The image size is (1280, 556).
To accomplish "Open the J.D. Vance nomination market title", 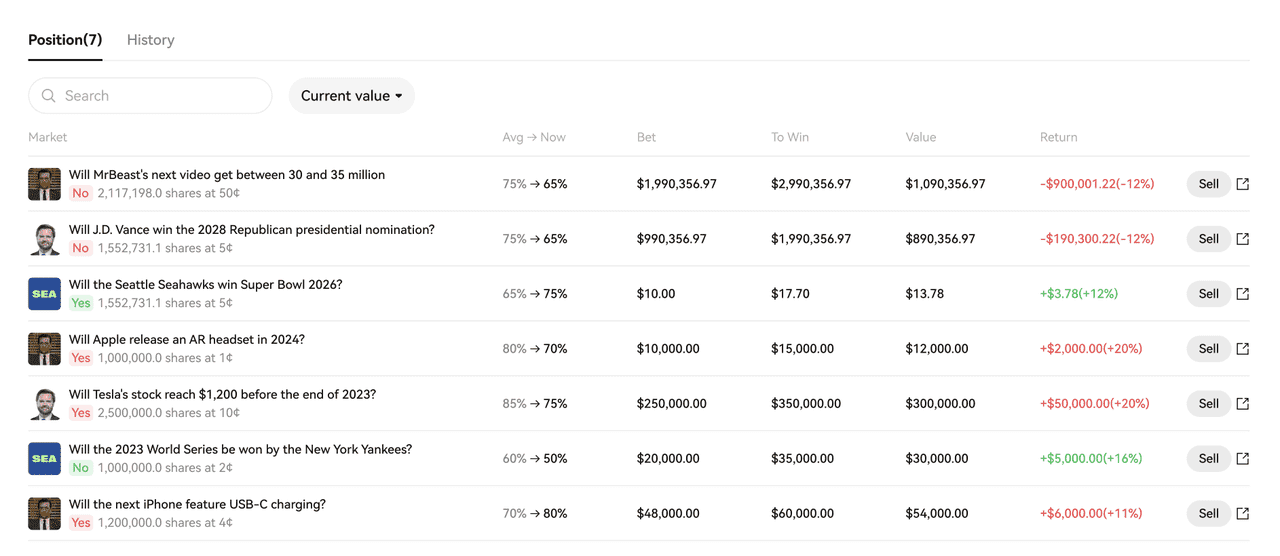I will pyautogui.click(x=251, y=230).
